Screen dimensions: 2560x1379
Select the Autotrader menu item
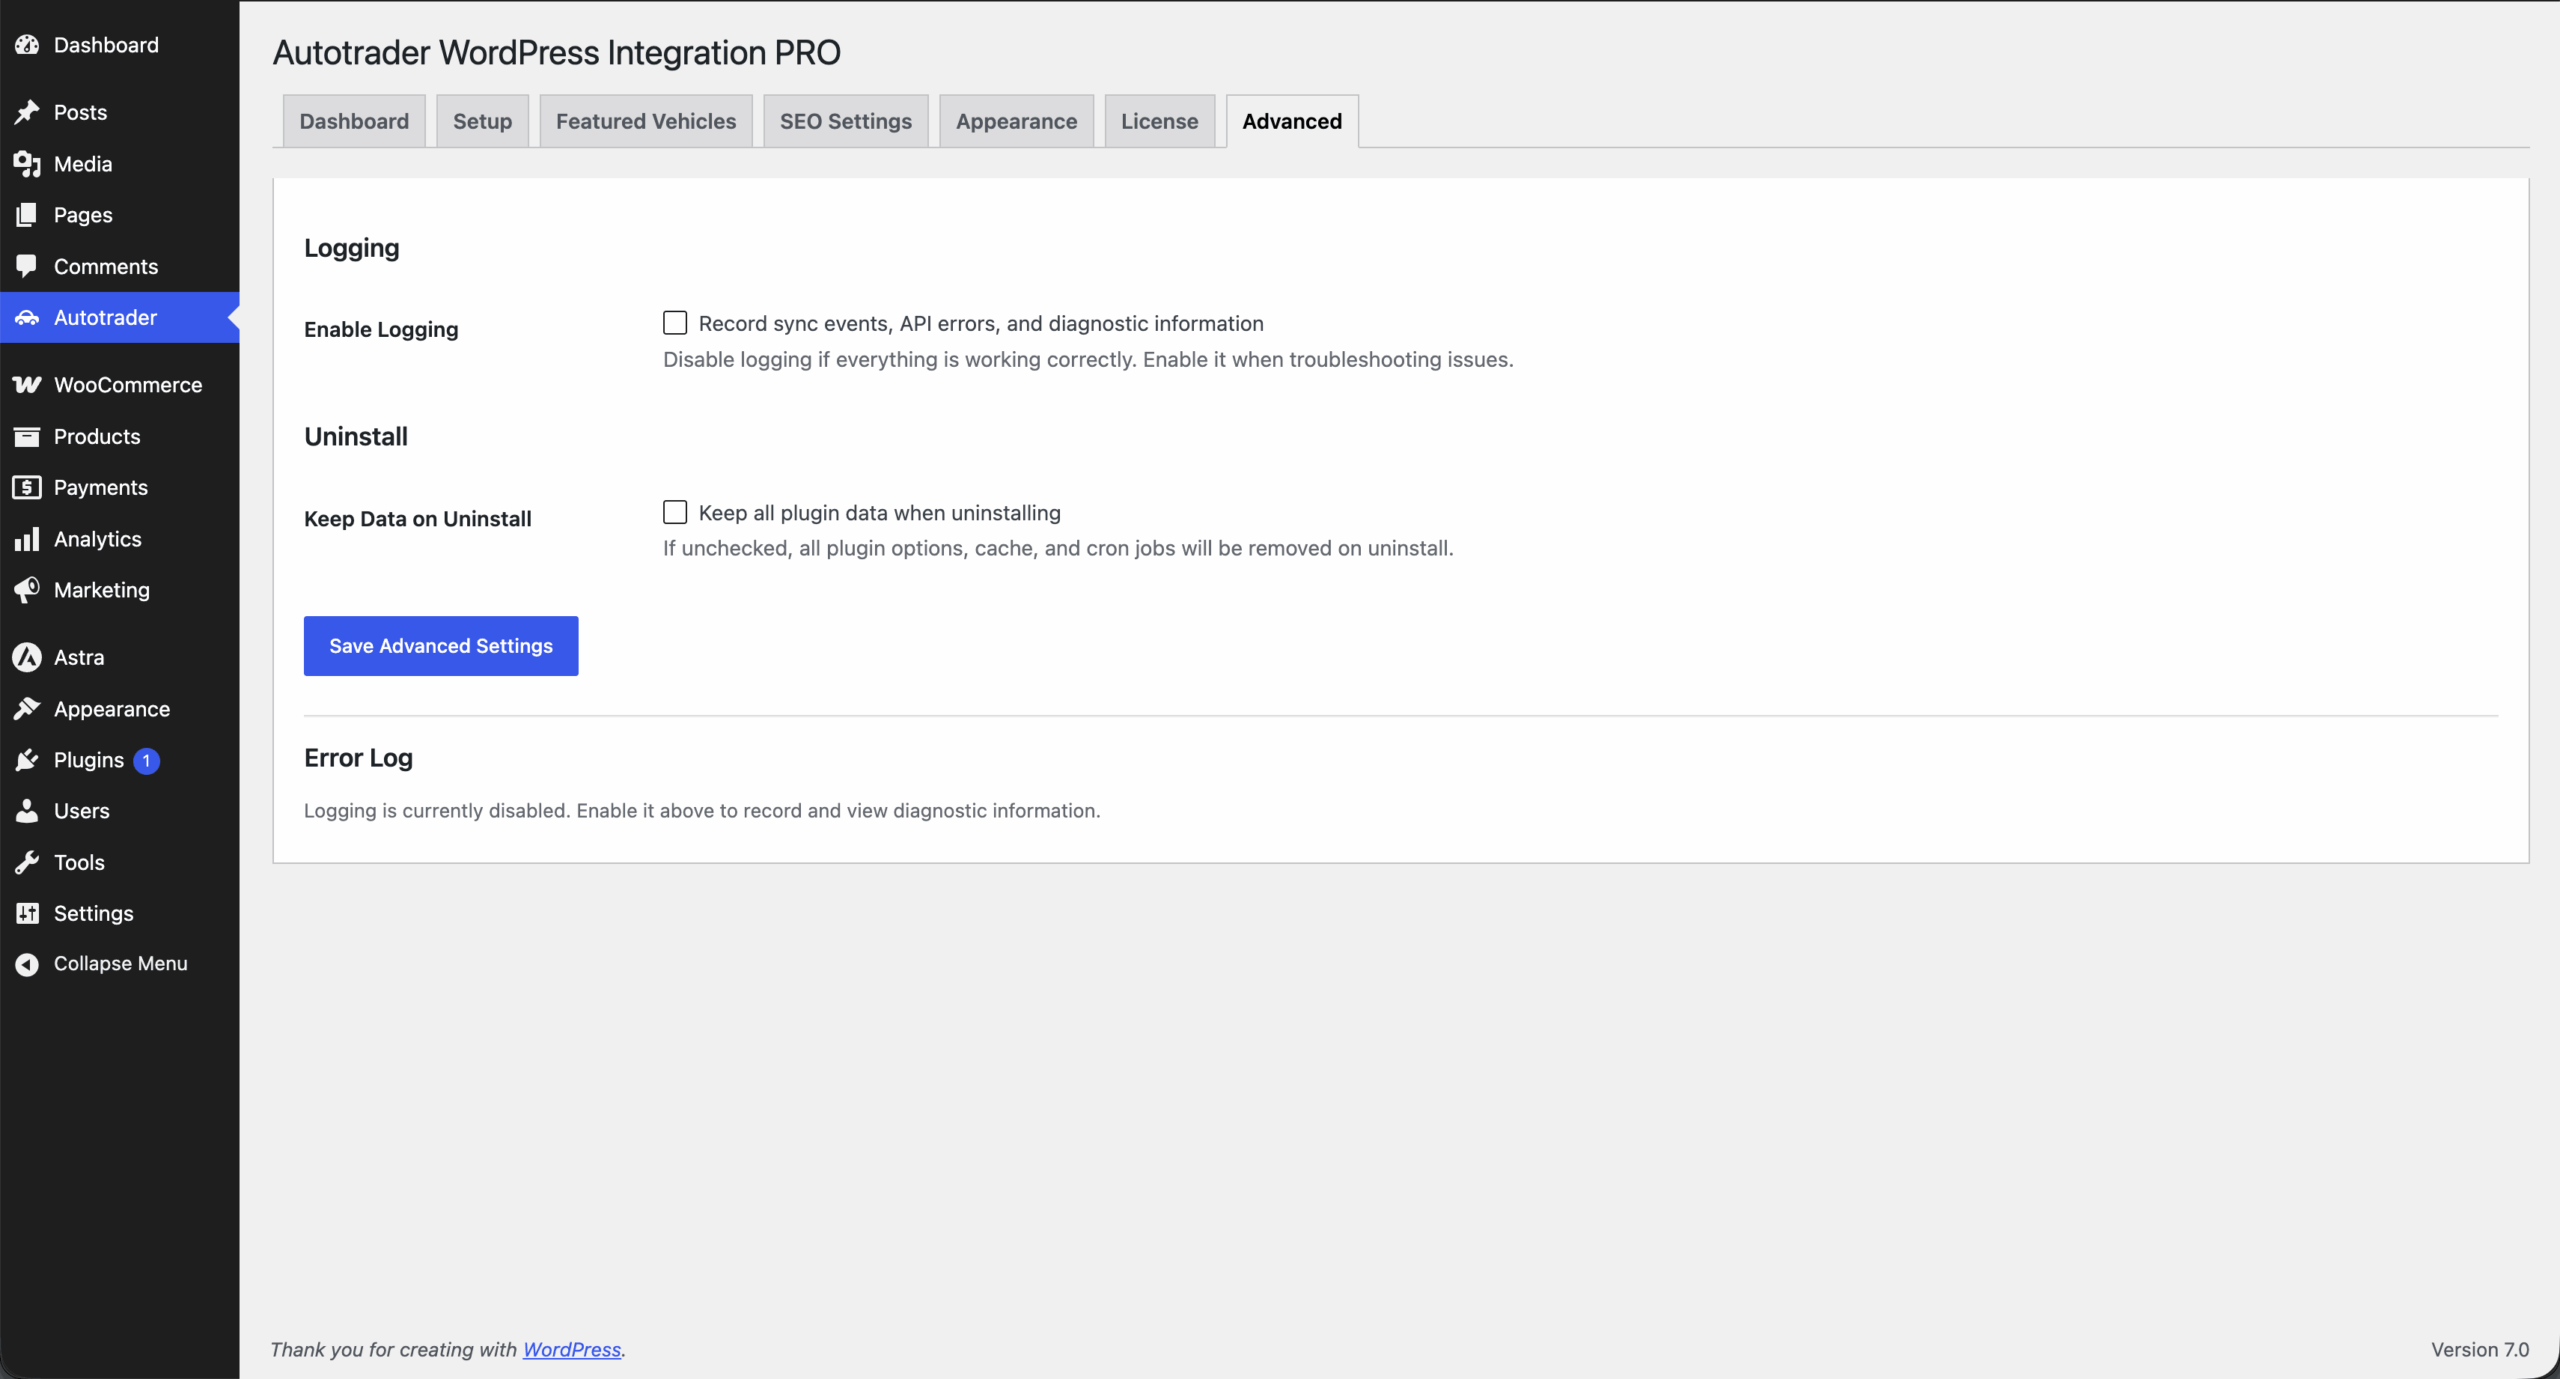120,318
